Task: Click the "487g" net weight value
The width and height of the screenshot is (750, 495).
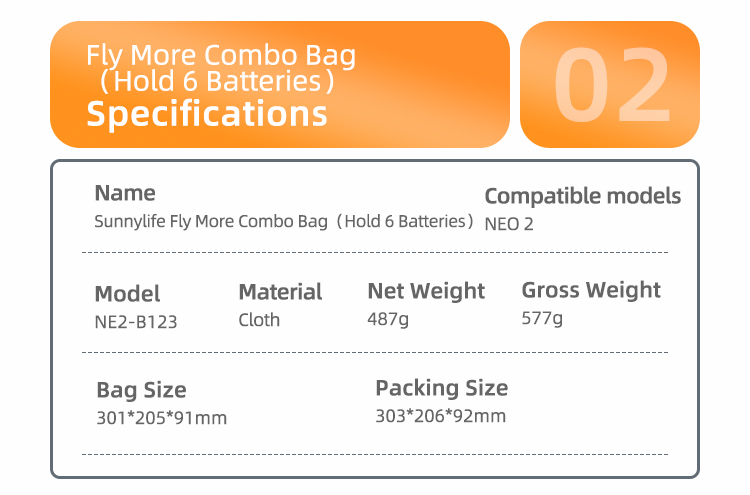Action: click(x=388, y=319)
